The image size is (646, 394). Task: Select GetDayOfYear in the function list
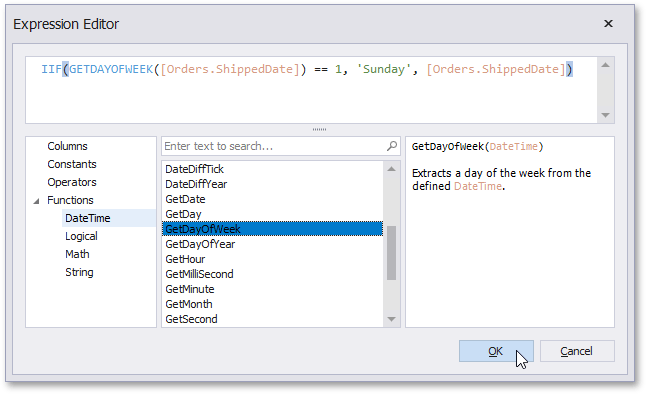pos(272,244)
